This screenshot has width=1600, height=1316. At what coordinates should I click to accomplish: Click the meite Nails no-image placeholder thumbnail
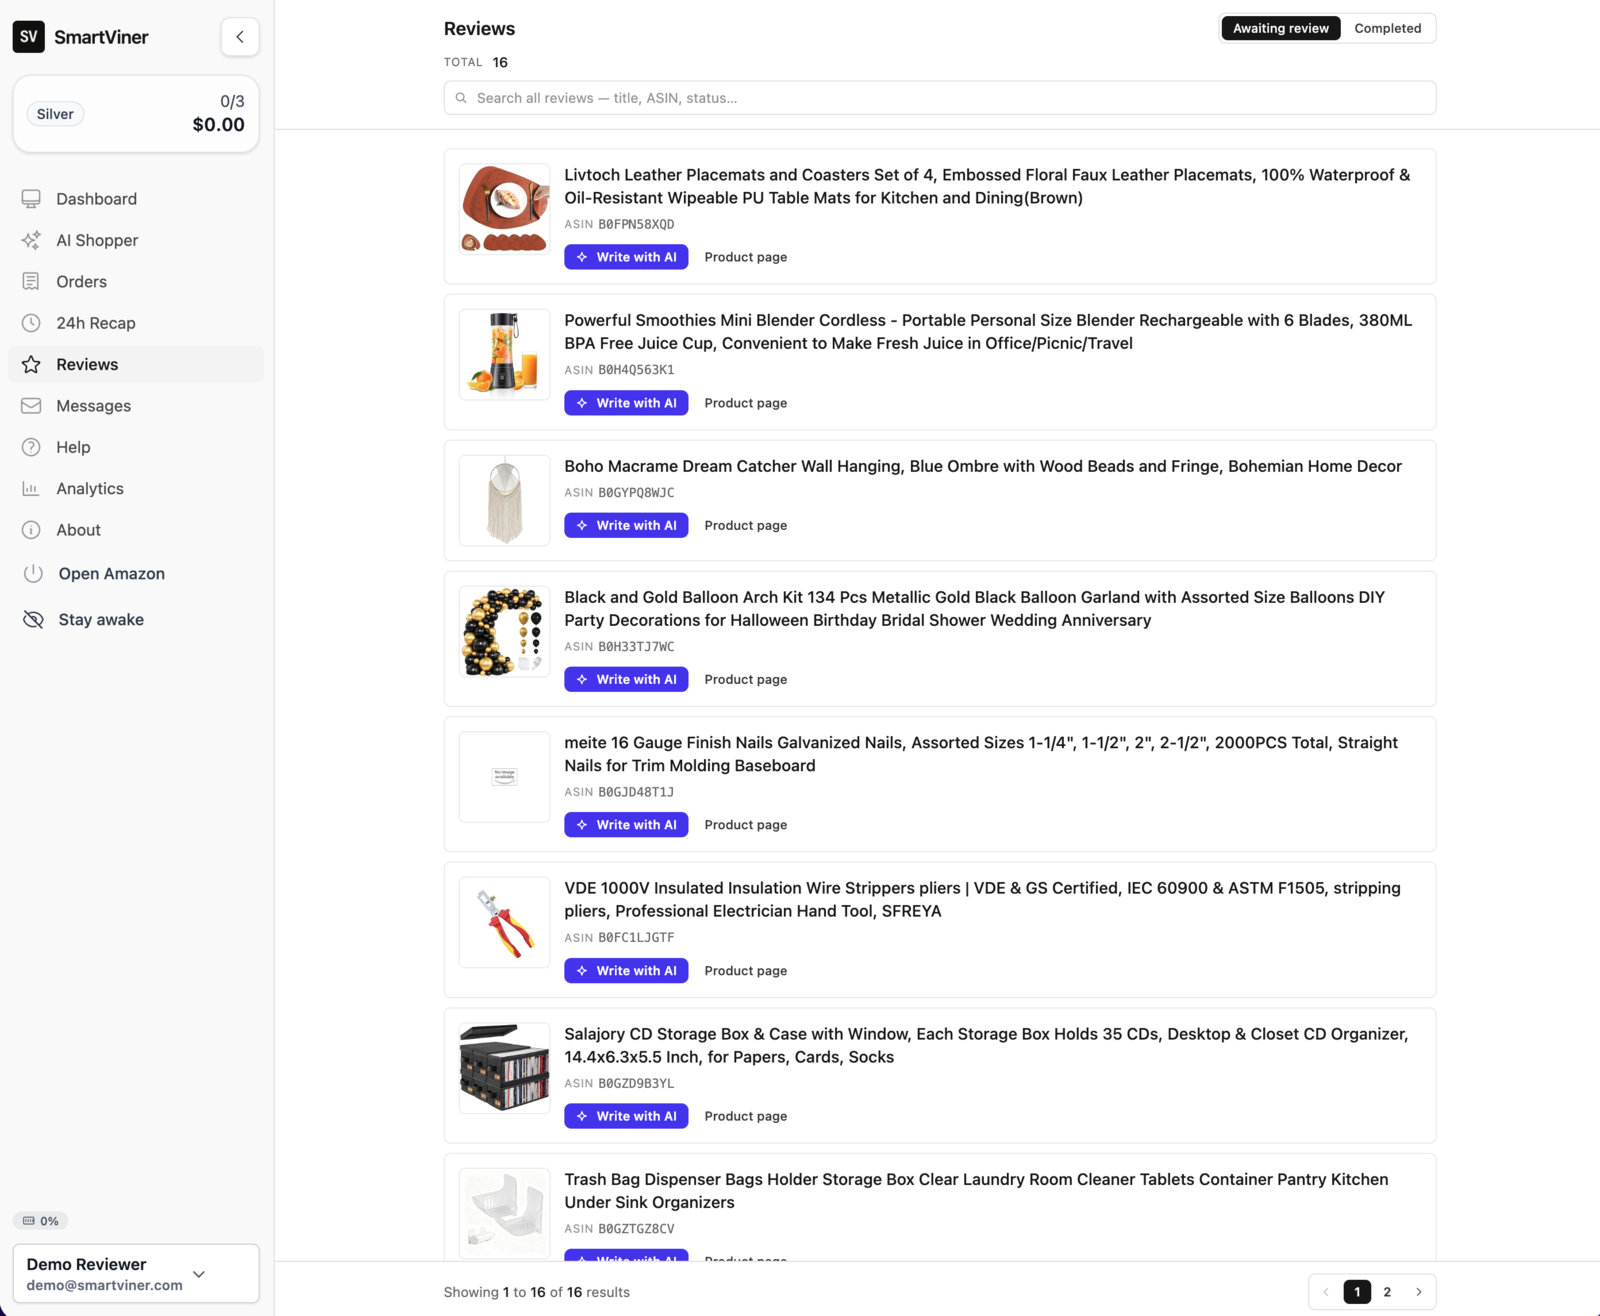pyautogui.click(x=505, y=777)
